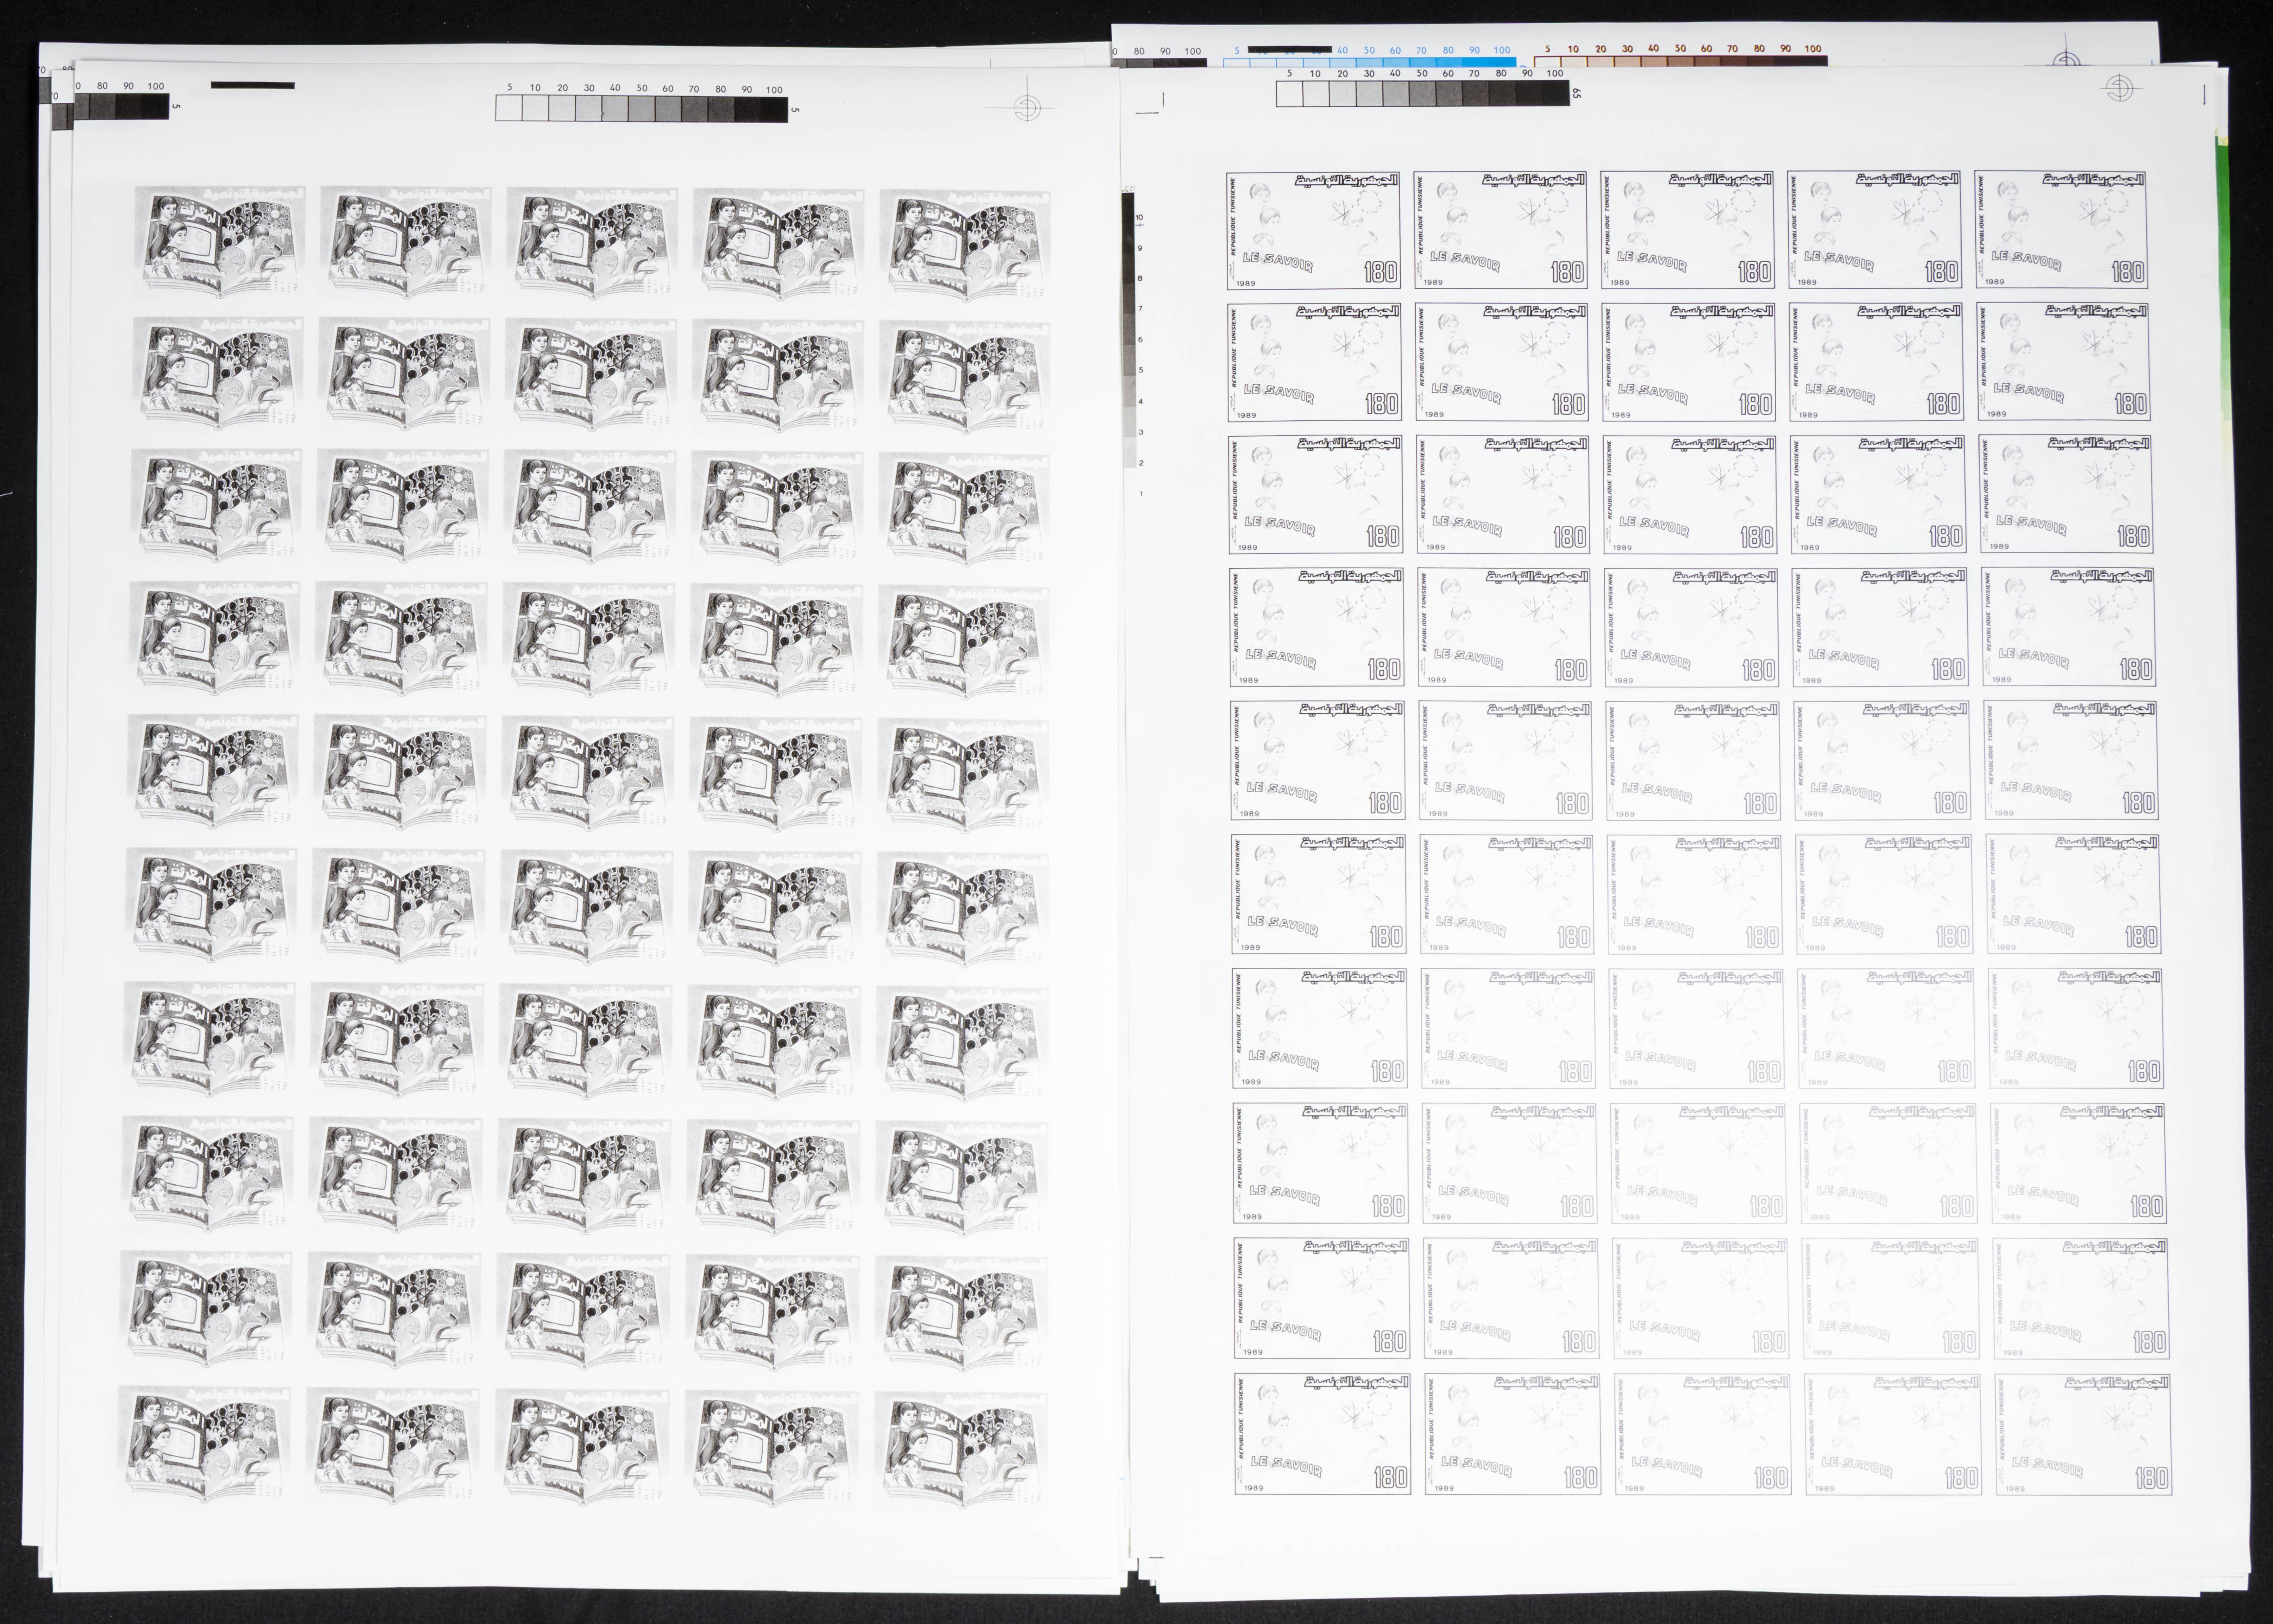Select the 100 patch of the left sheet's grayscale bar
The height and width of the screenshot is (1624, 2273).
(x=774, y=110)
